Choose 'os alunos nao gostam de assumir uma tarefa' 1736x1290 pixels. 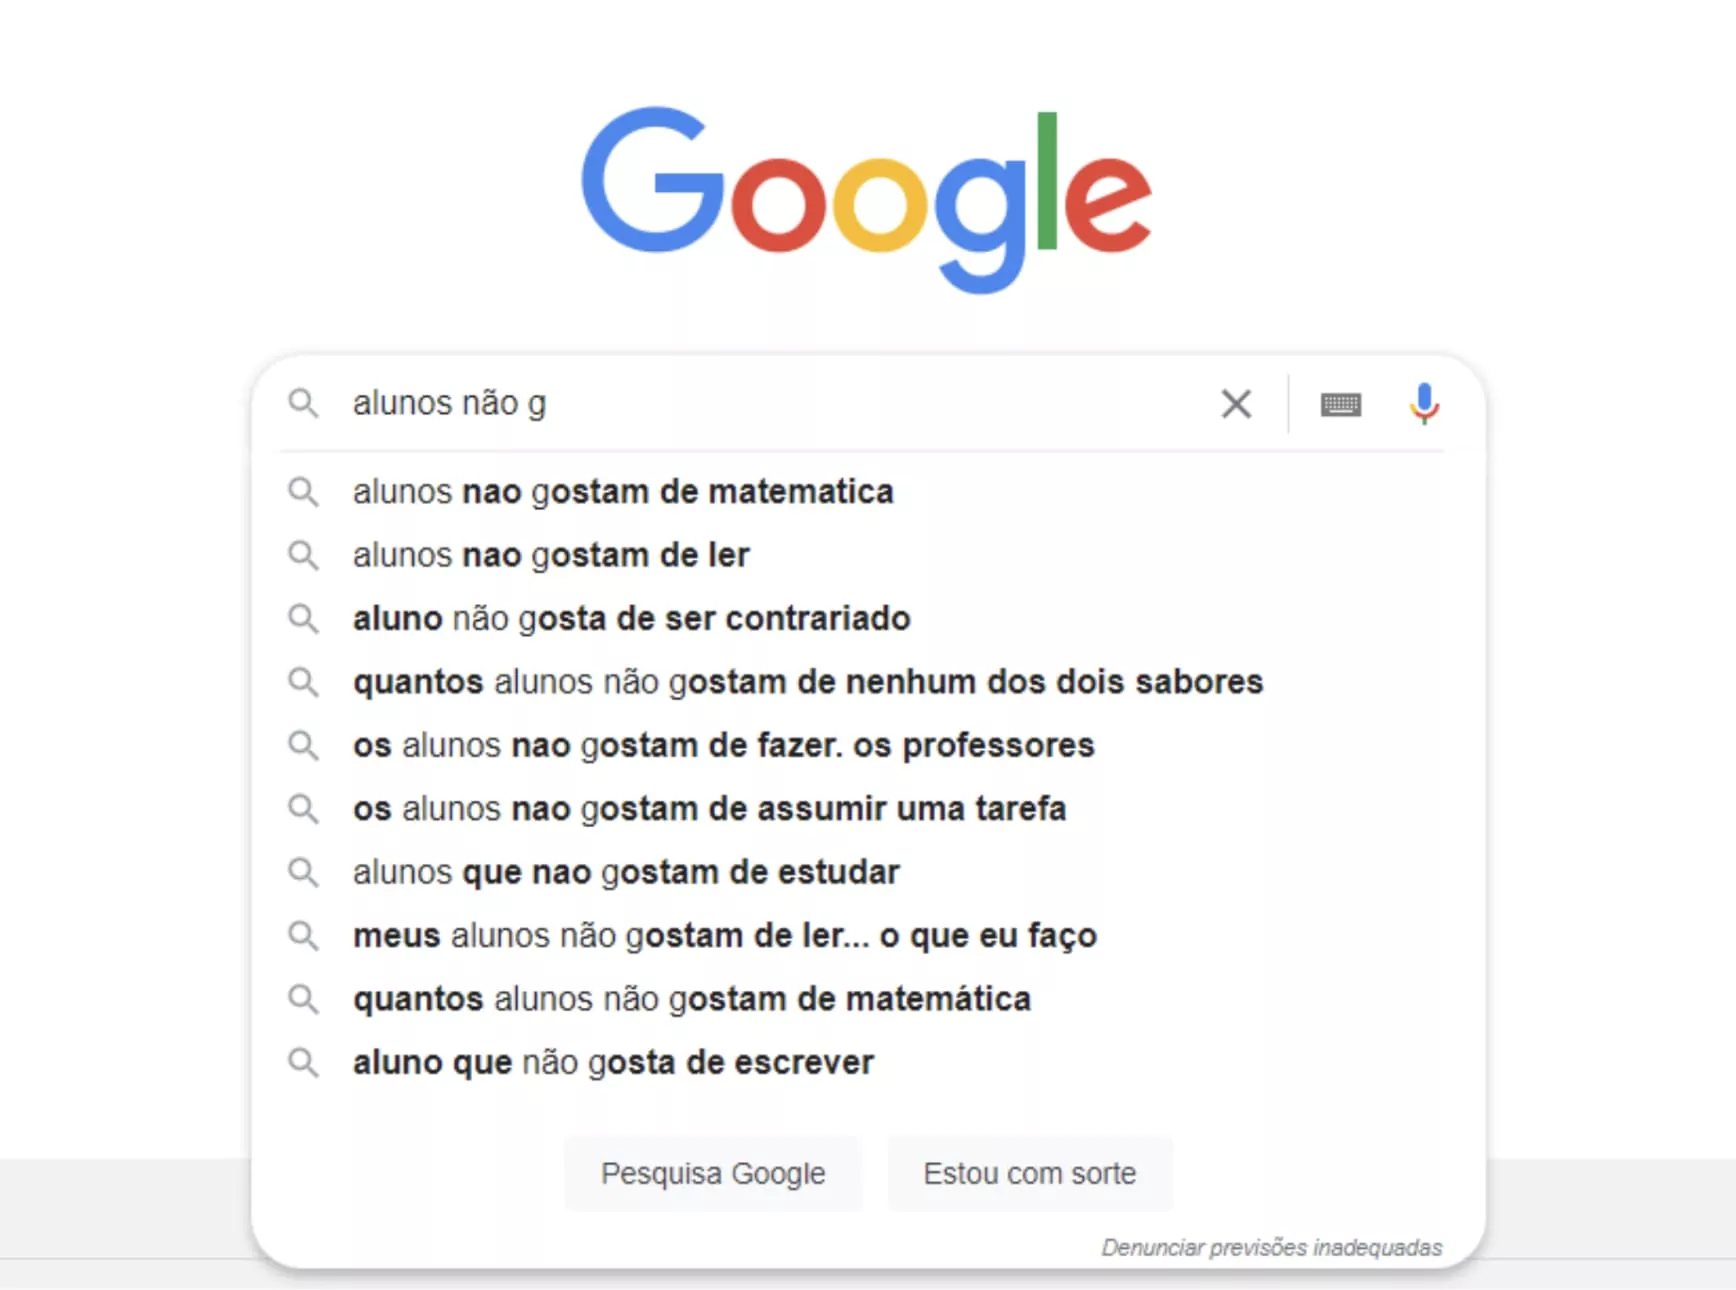click(x=866, y=809)
